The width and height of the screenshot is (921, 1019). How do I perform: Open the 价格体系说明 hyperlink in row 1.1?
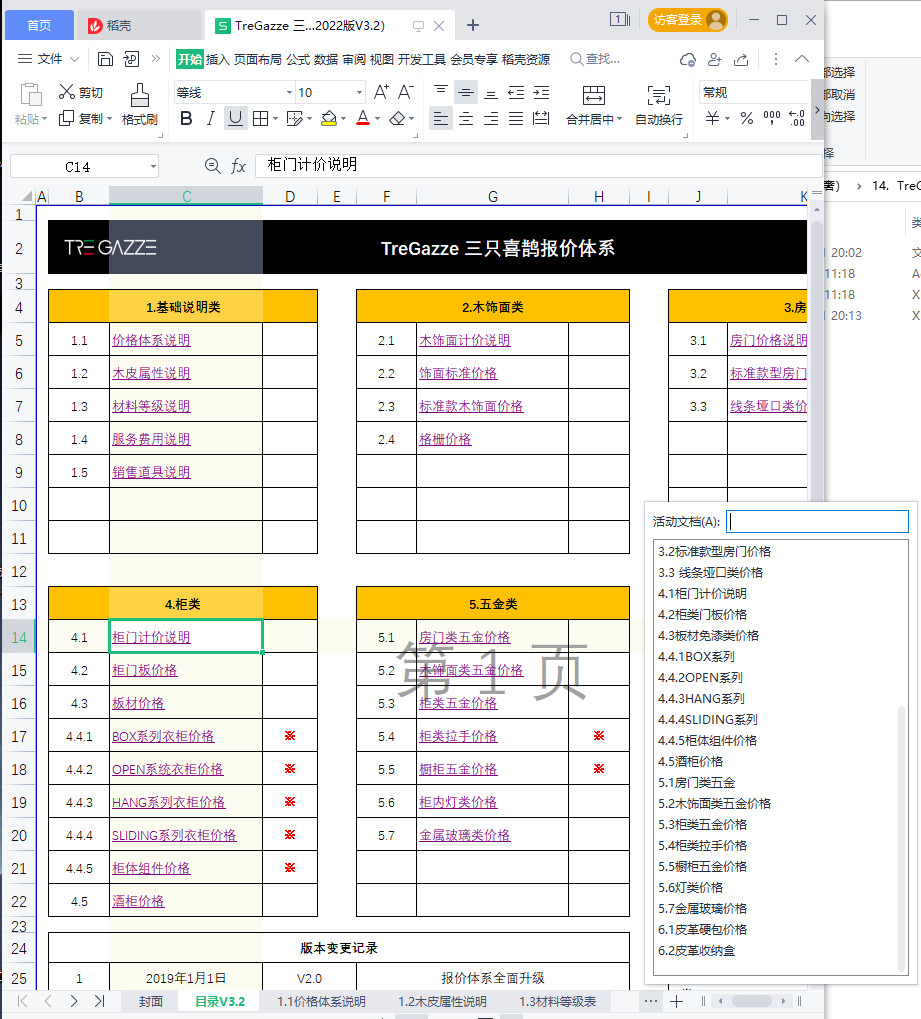(151, 340)
